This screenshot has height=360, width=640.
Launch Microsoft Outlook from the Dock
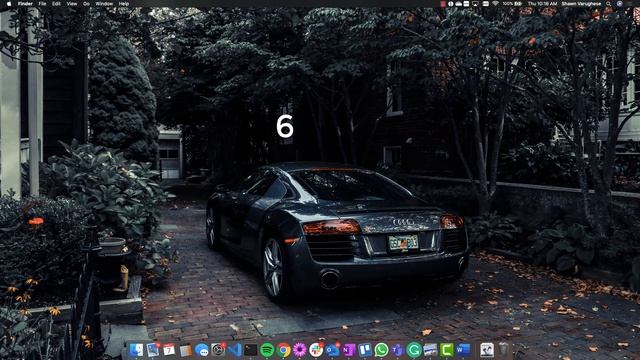332,350
